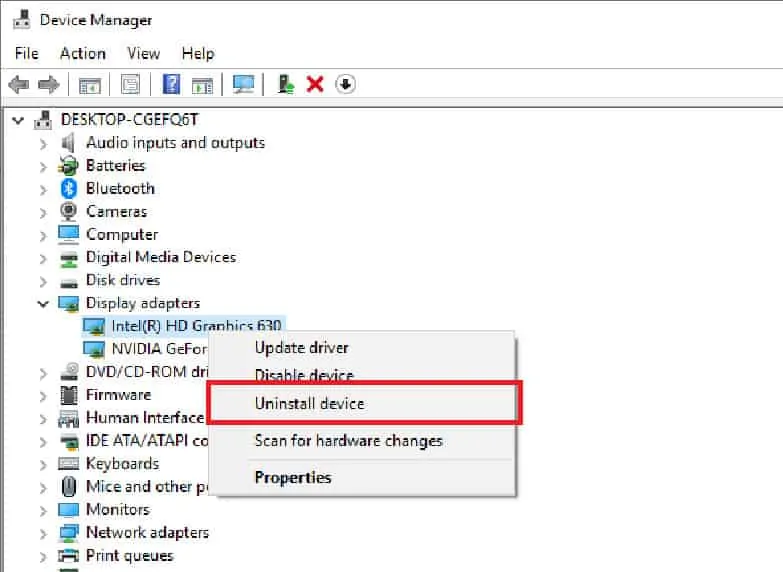
Task: Expand the Batteries category
Action: (43, 167)
